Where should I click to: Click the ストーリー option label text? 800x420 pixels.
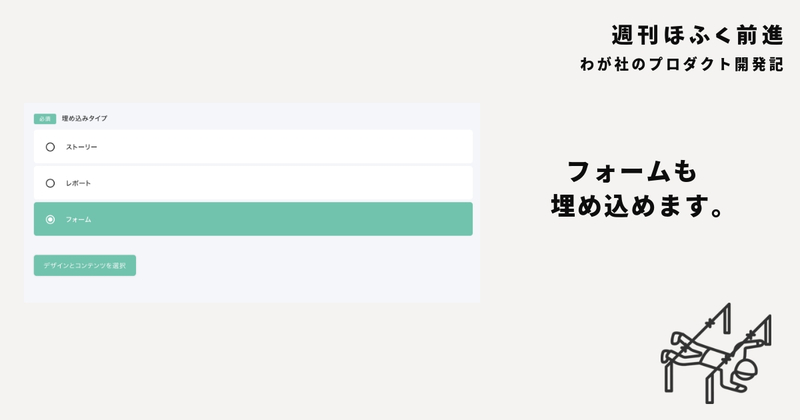(x=81, y=147)
